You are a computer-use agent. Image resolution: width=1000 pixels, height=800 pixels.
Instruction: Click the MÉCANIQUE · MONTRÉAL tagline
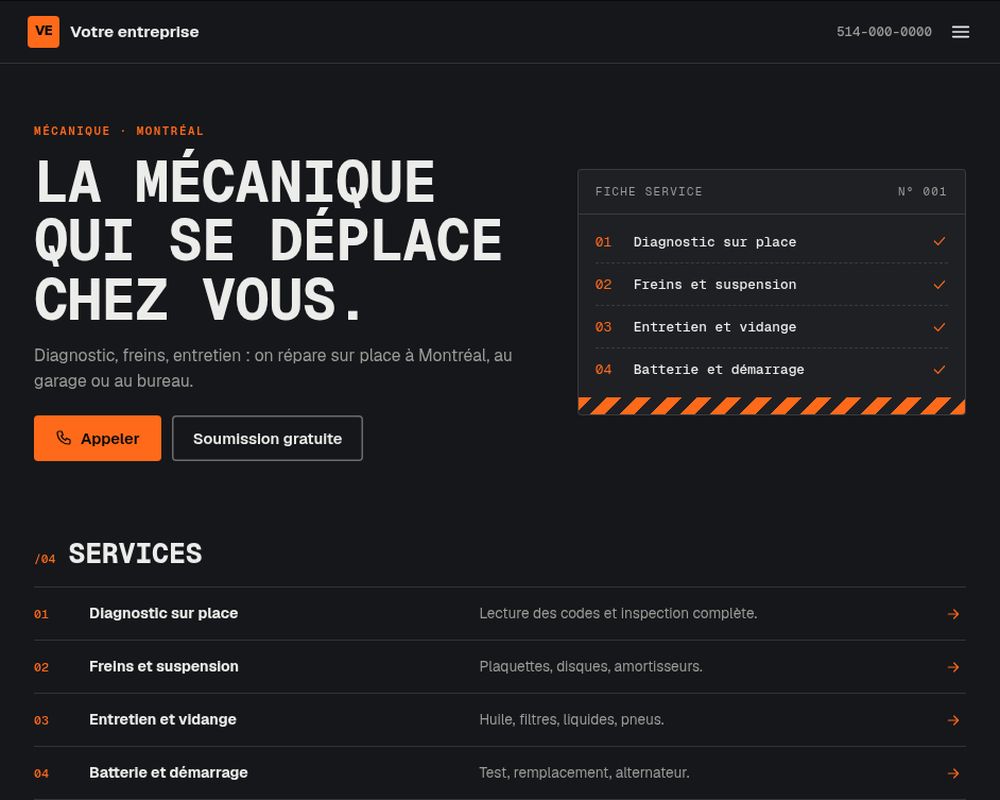119,131
